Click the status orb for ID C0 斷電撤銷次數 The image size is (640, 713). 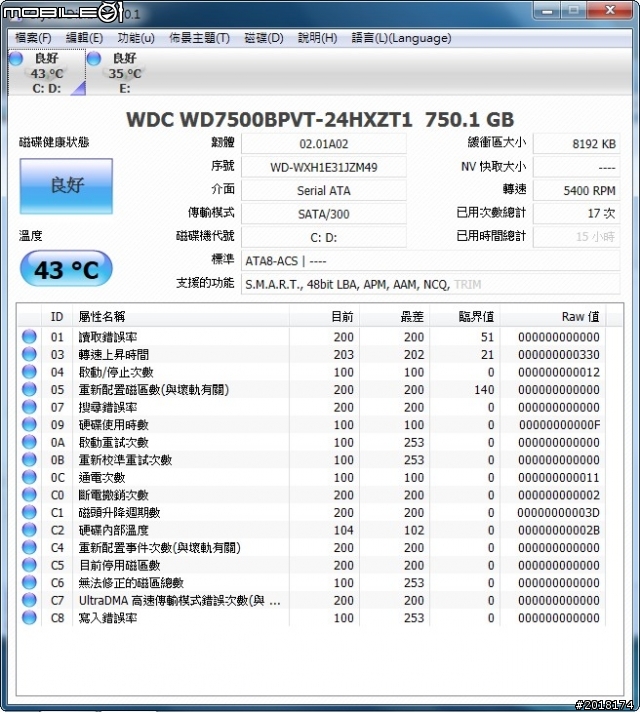[x=29, y=495]
